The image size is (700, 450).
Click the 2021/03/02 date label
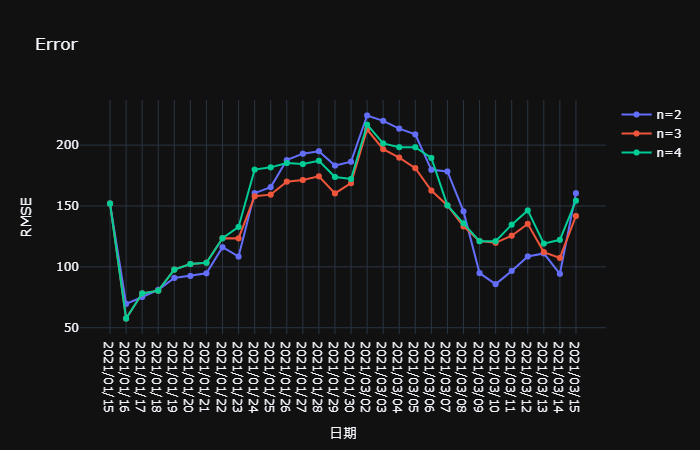[365, 377]
